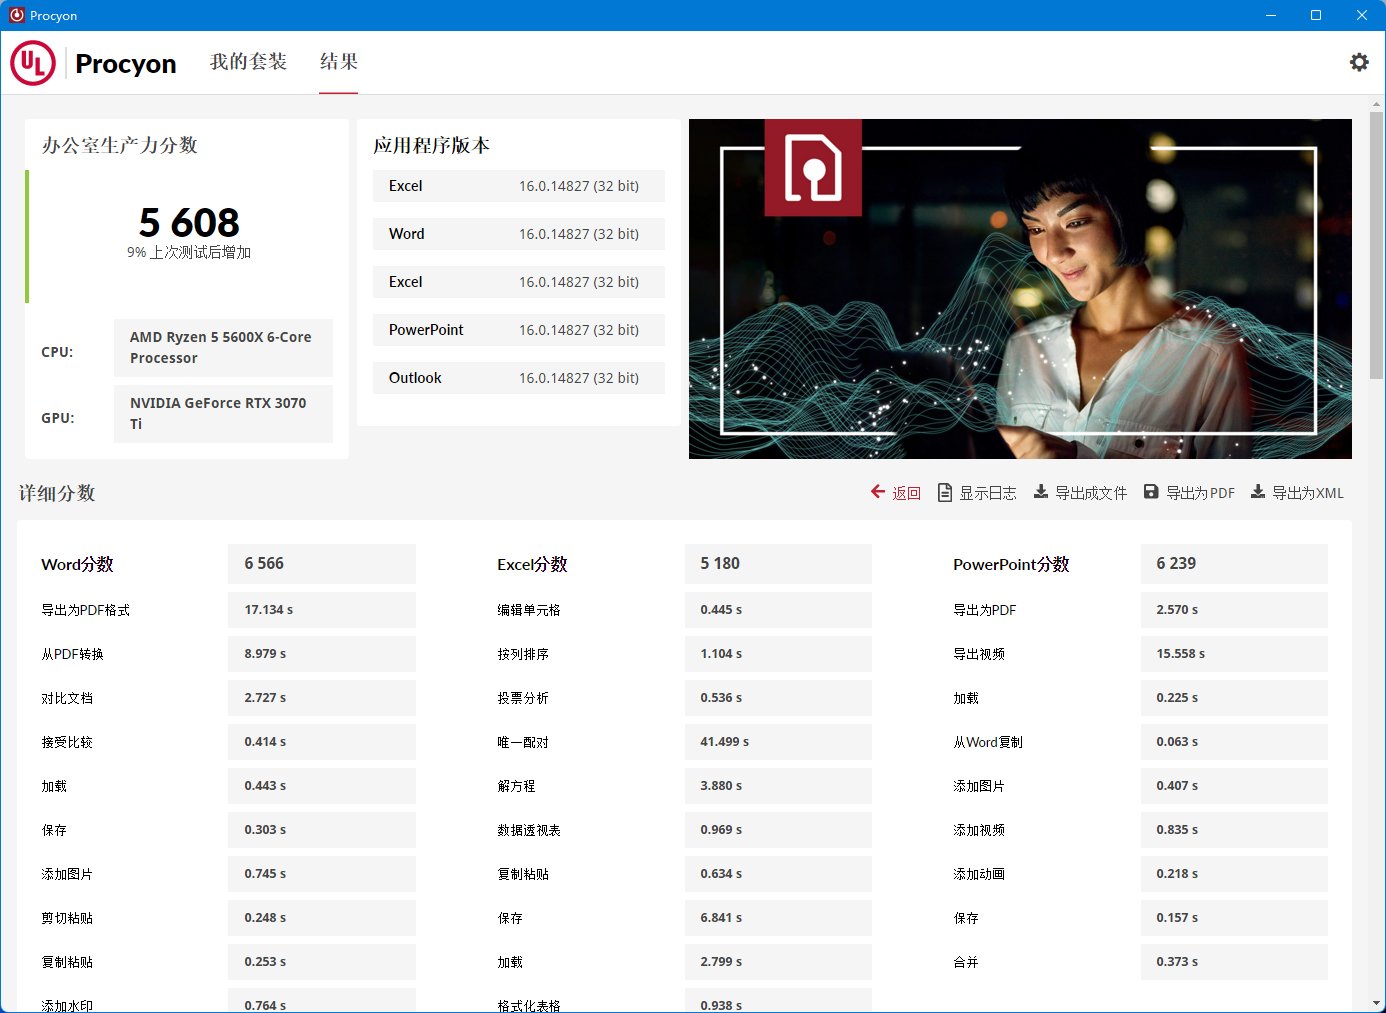Select the Outlook version row
1386x1013 pixels.
[518, 378]
